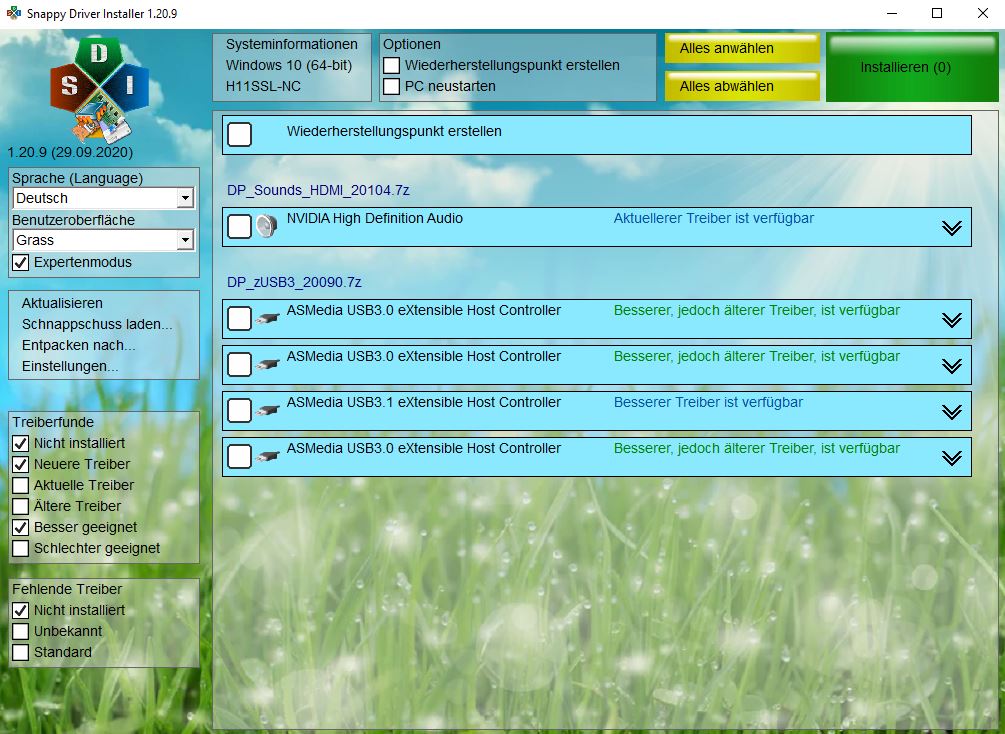Image resolution: width=1005 pixels, height=734 pixels.
Task: Expand NVIDIA High Definition Audio driver details
Action: pos(952,228)
